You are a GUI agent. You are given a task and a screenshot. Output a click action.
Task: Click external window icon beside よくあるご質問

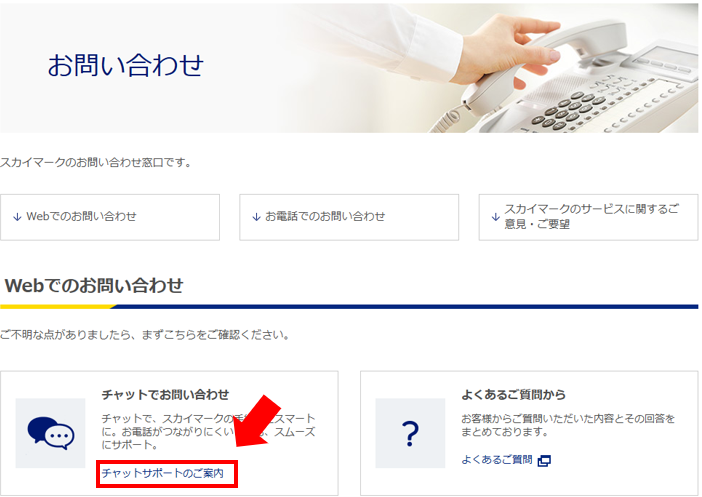coord(544,461)
